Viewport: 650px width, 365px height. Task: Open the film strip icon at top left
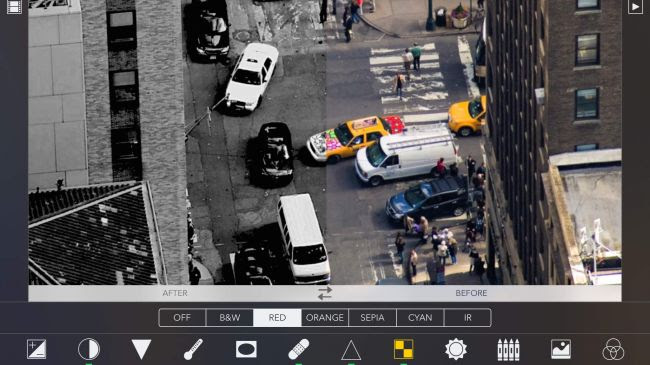point(14,6)
